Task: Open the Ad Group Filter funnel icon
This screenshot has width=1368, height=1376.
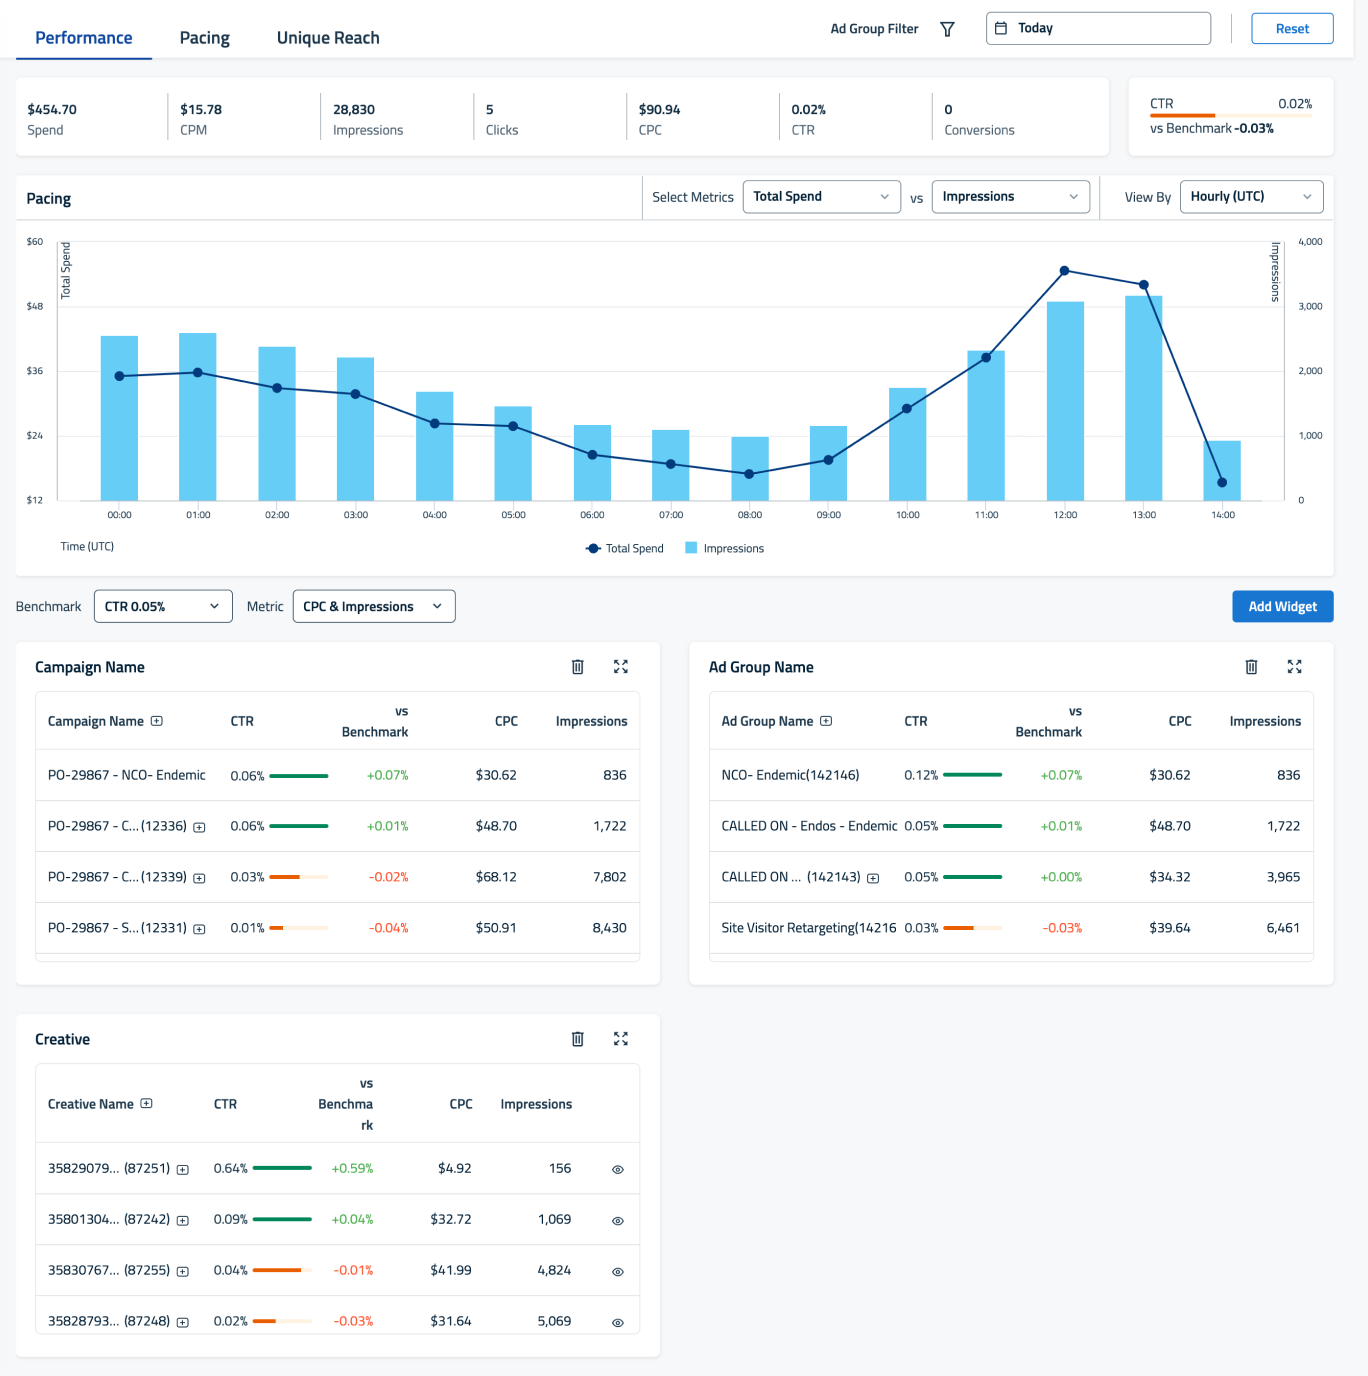Action: pyautogui.click(x=946, y=29)
